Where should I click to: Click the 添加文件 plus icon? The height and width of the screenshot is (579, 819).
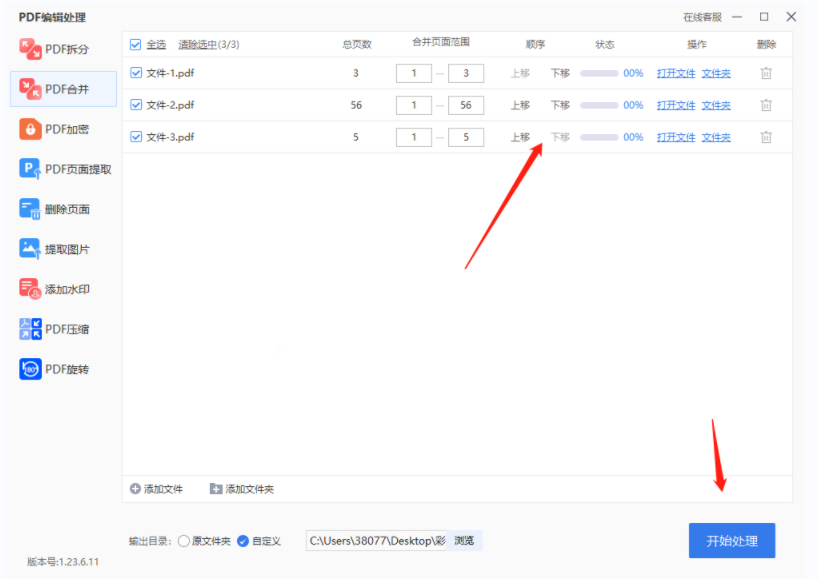(x=135, y=489)
